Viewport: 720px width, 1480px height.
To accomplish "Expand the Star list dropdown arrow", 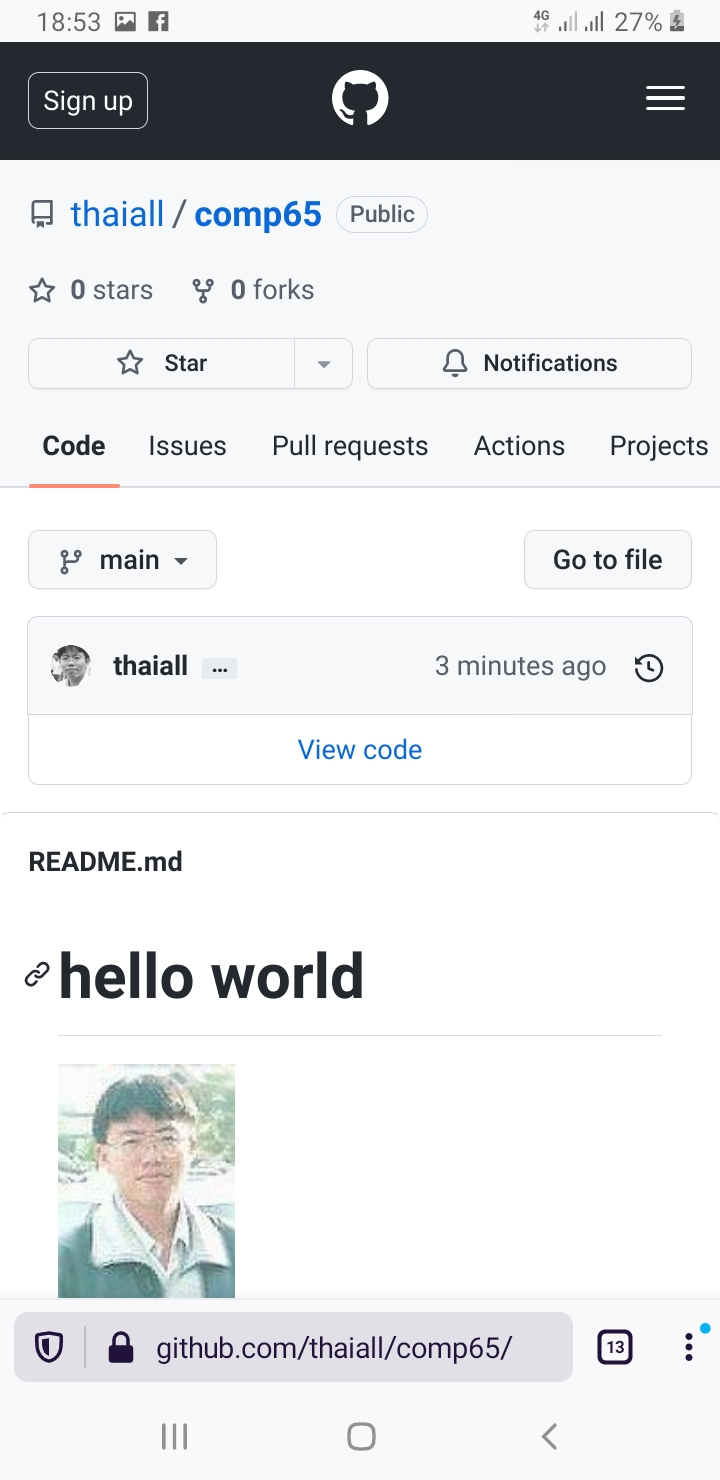I will (x=323, y=363).
